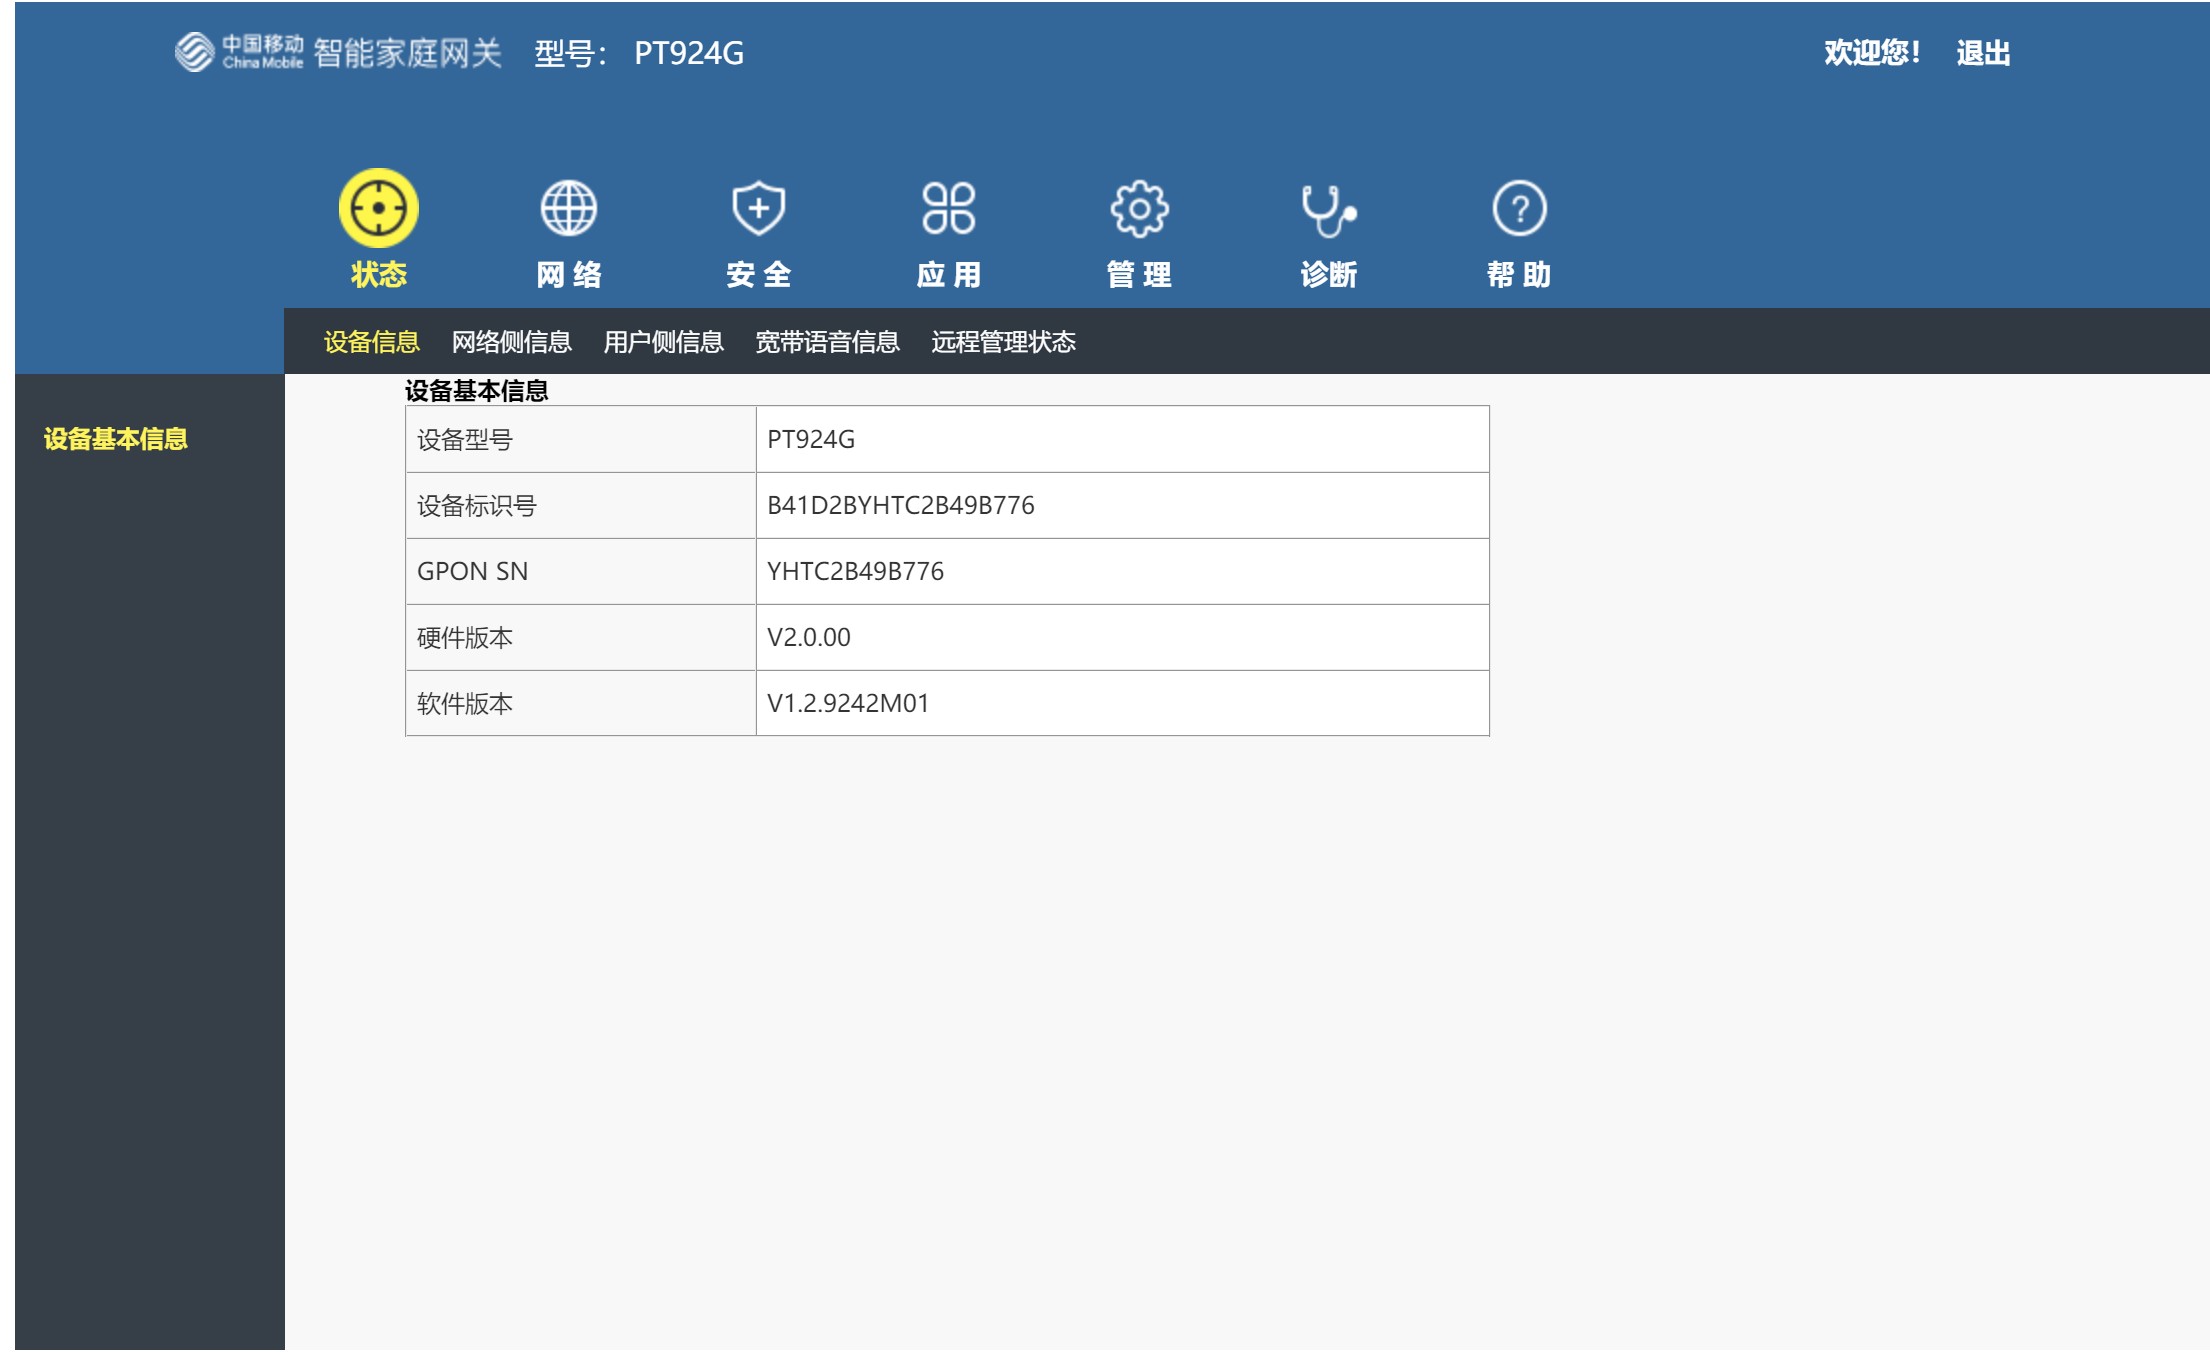The image size is (2210, 1352).
Task: Click the 设备信息 tab
Action: tap(372, 341)
